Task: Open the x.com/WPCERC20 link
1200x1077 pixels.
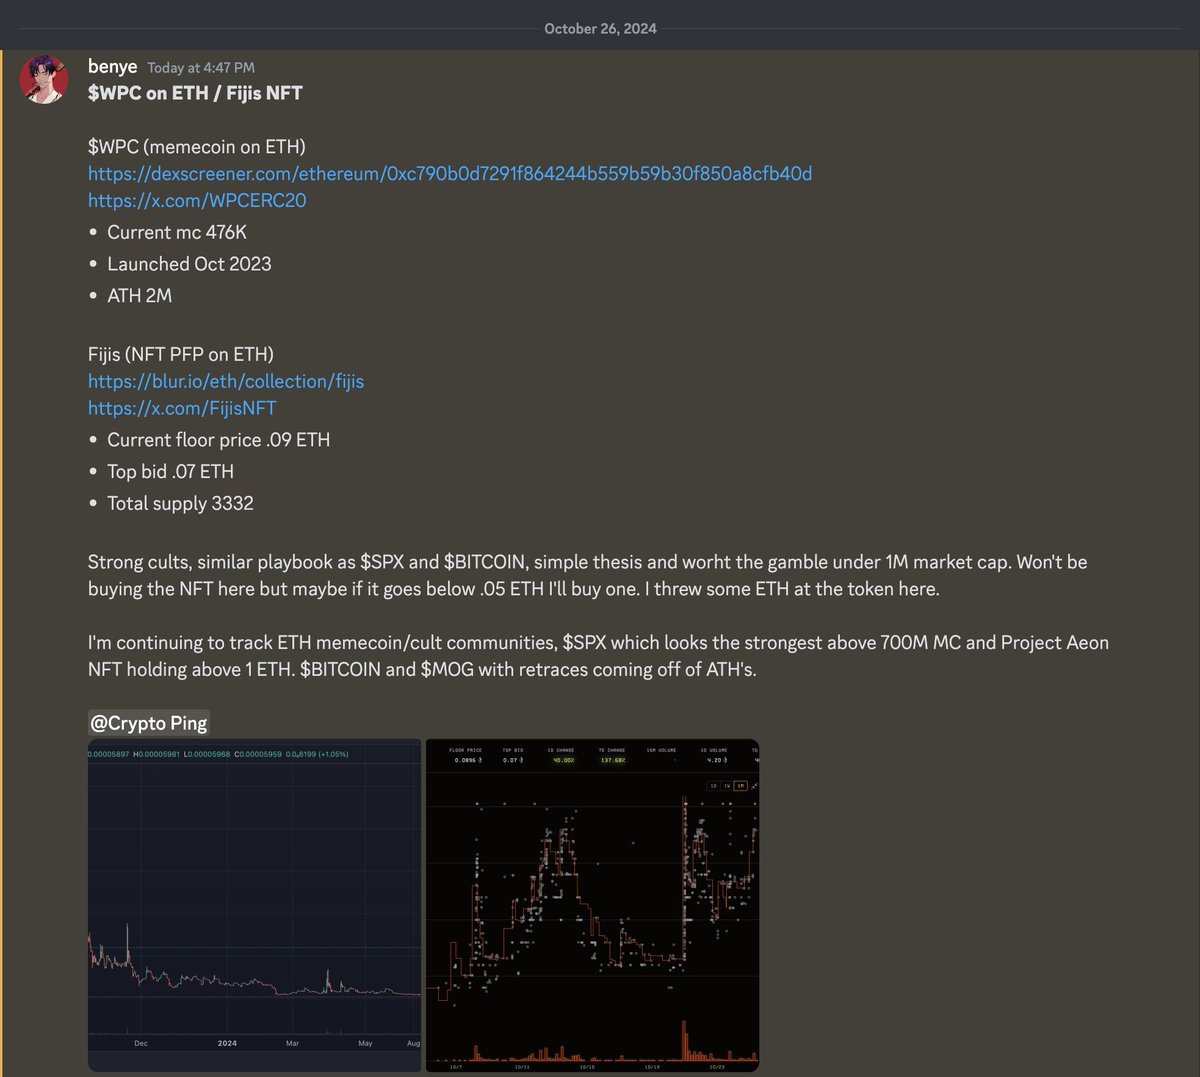Action: point(197,200)
